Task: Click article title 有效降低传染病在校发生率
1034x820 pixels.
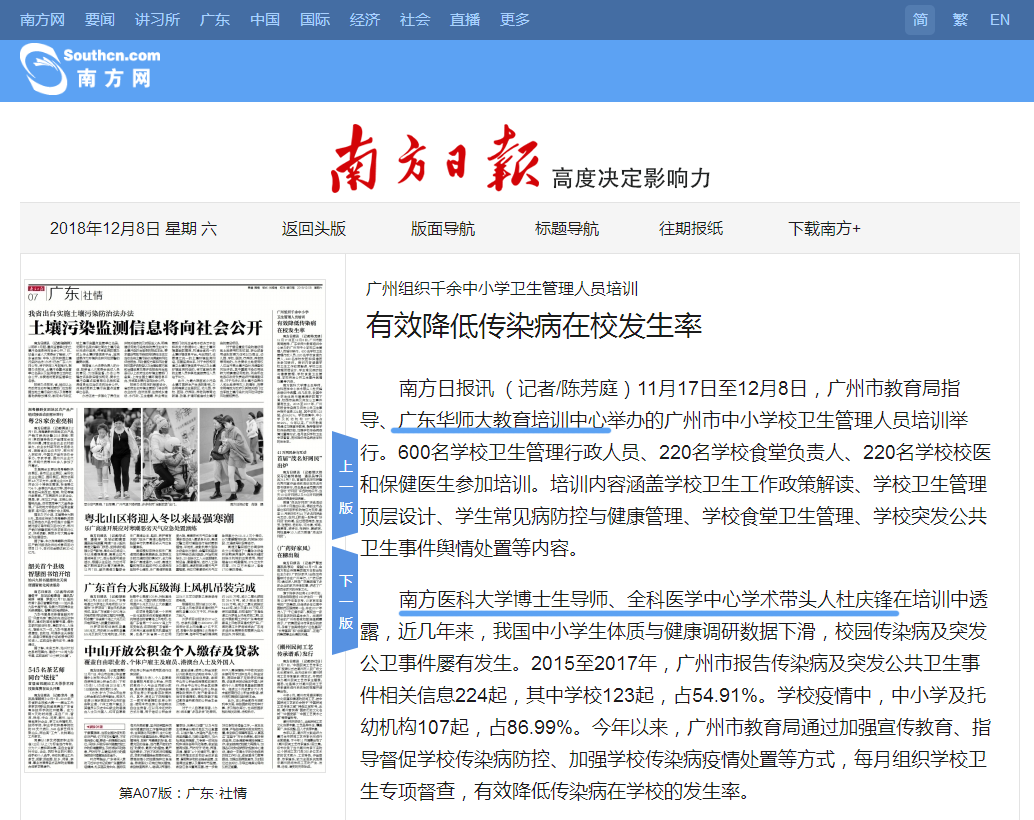Action: 534,325
